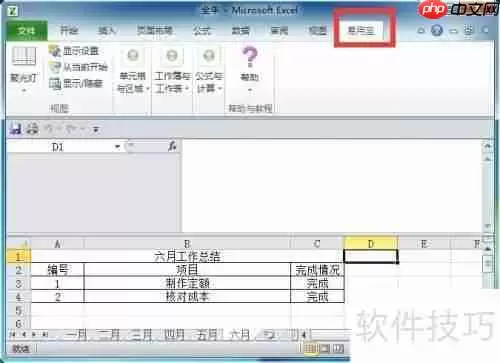Click the Undo arrow in quick access toolbar
500x363 pixels.
[x=49, y=129]
